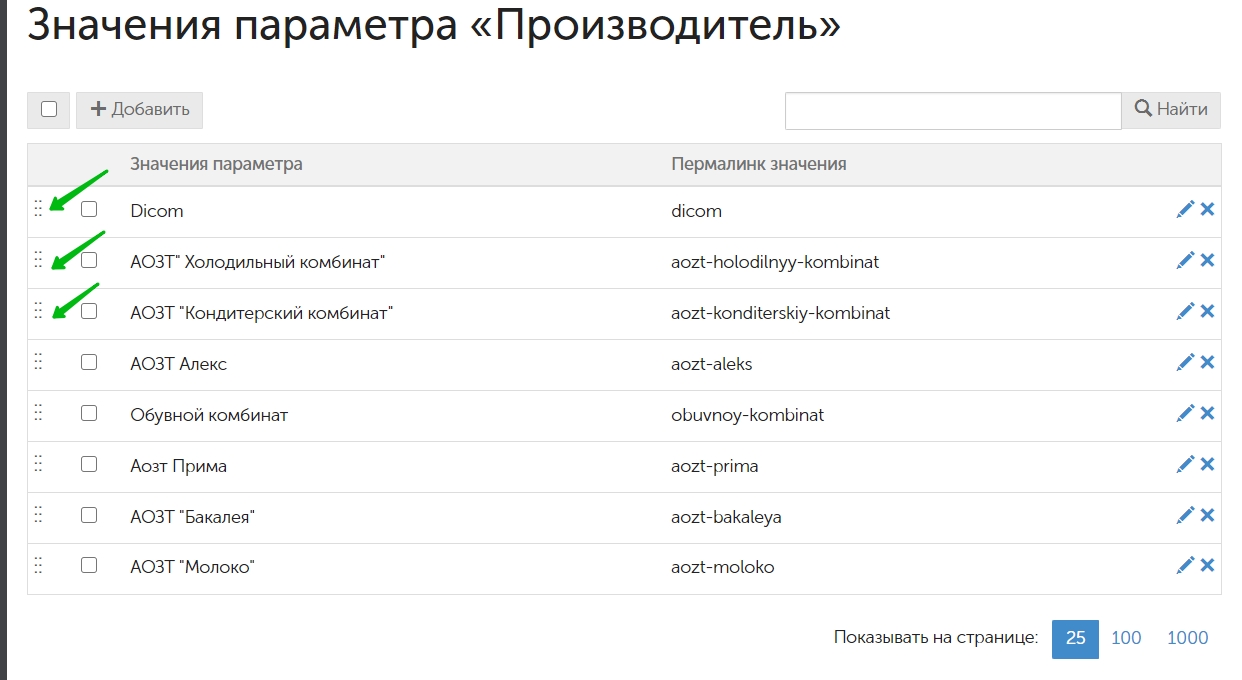Edit the Dicom row with the pencil icon
Viewport: 1242px width, 680px height.
pyautogui.click(x=1185, y=209)
